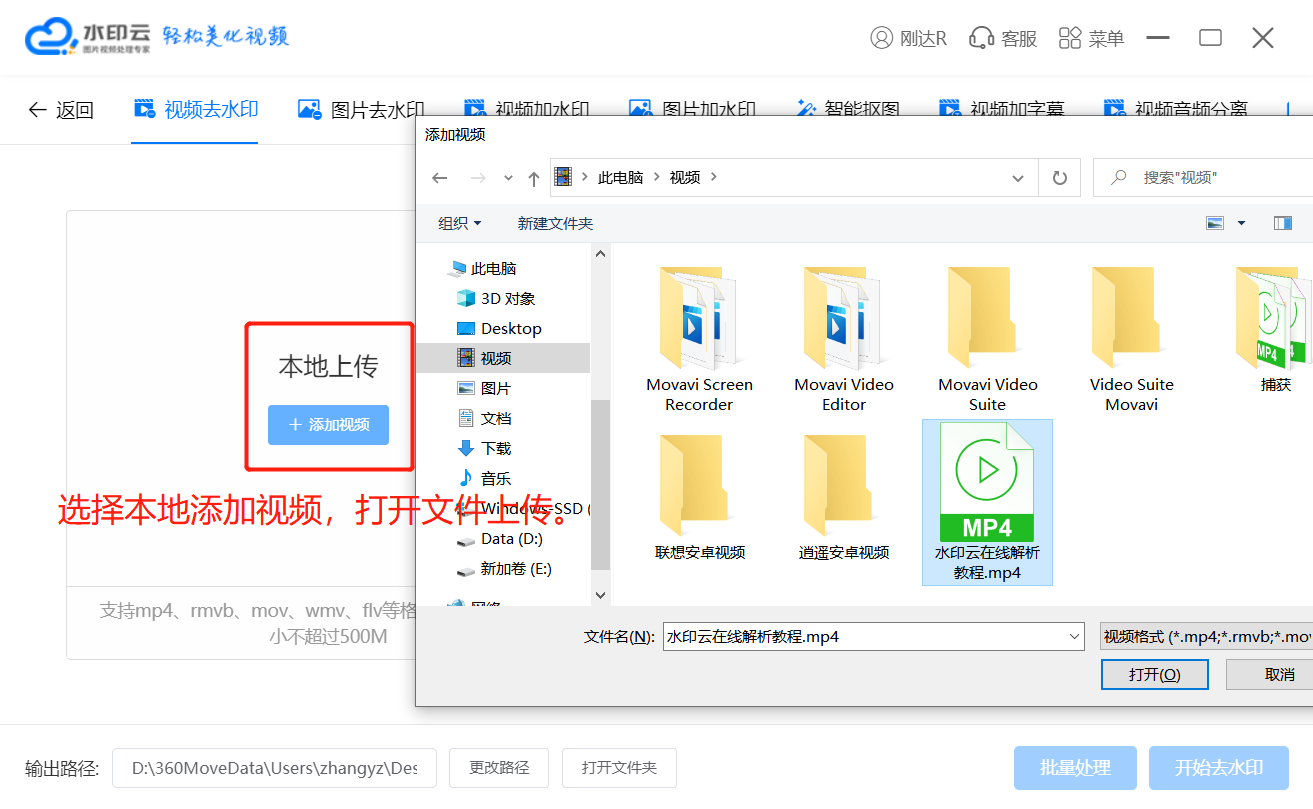Screen dimensions: 1313x809
Task: Open the 组织 dropdown menu
Action: click(x=459, y=223)
